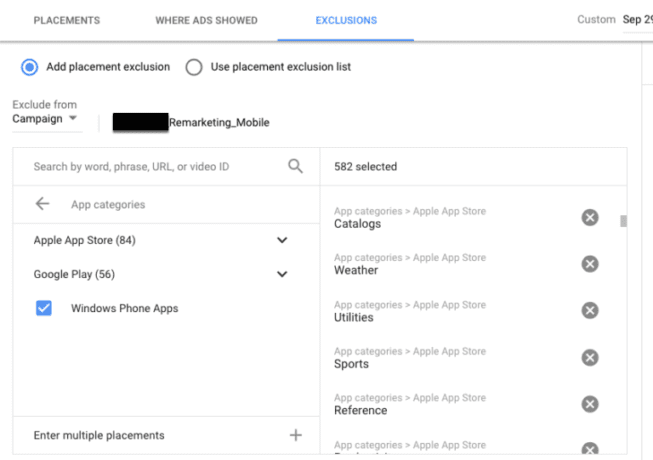
Task: Go back using App categories arrow
Action: 42,204
